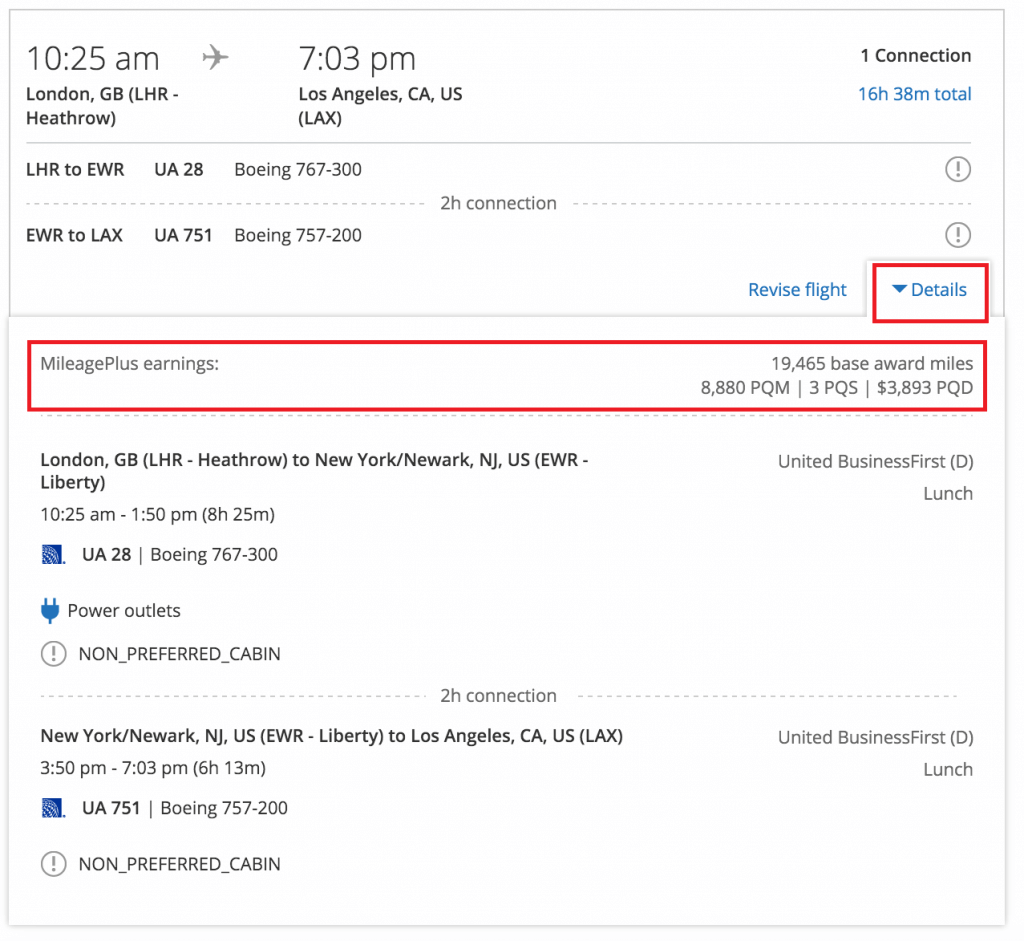This screenshot has width=1024, height=941.
Task: Click 3:50 pm - 7:03 pm (6h 13m)
Action: [x=153, y=768]
